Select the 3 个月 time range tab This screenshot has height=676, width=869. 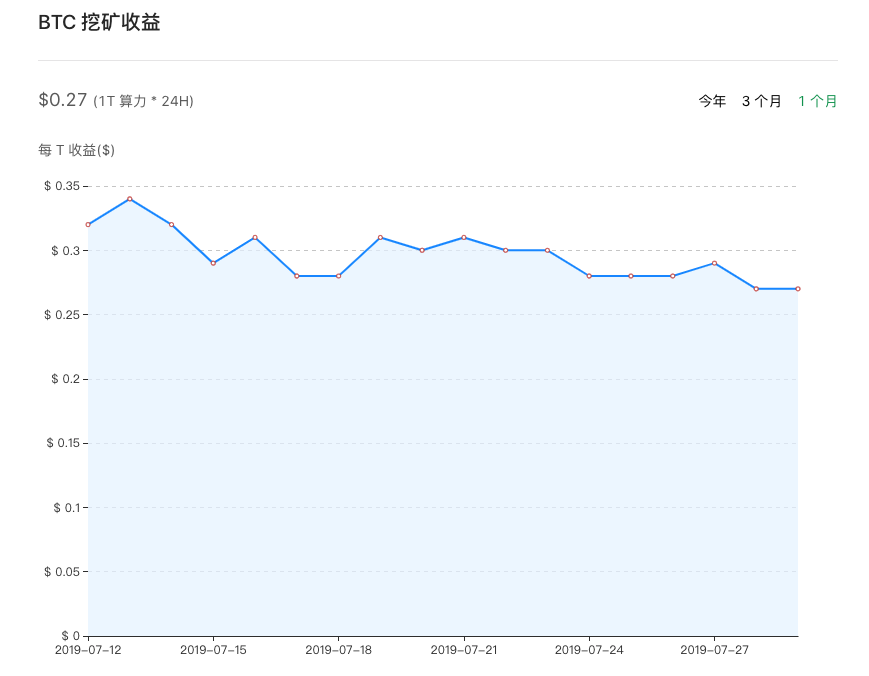[761, 101]
